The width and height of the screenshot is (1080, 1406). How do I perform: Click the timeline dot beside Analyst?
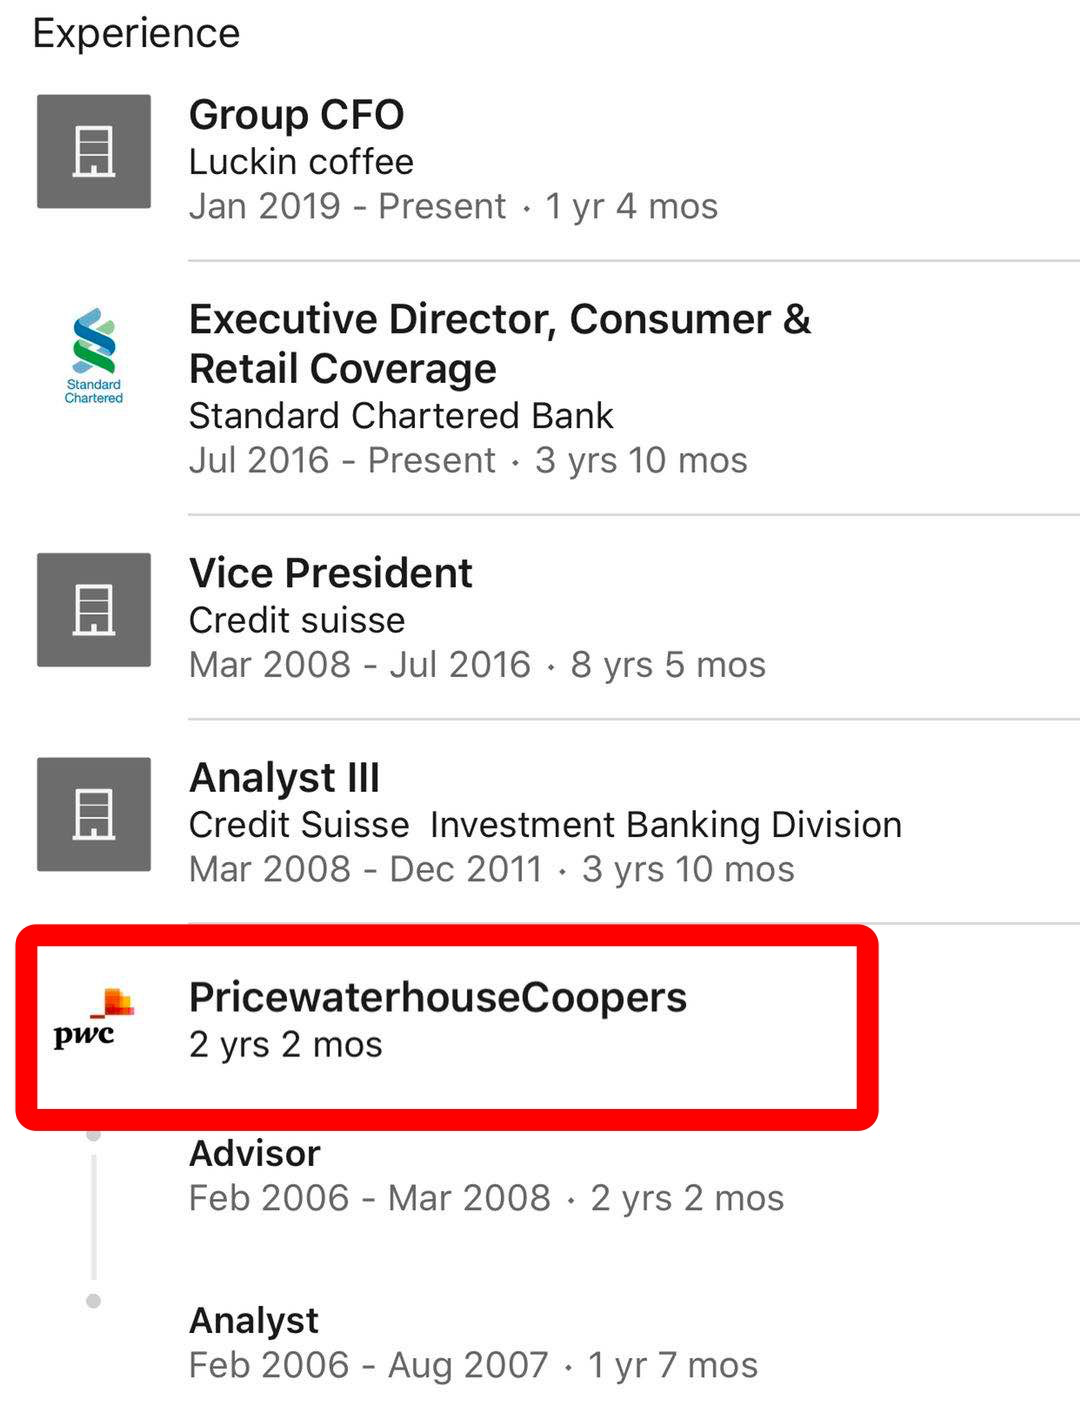click(94, 1301)
